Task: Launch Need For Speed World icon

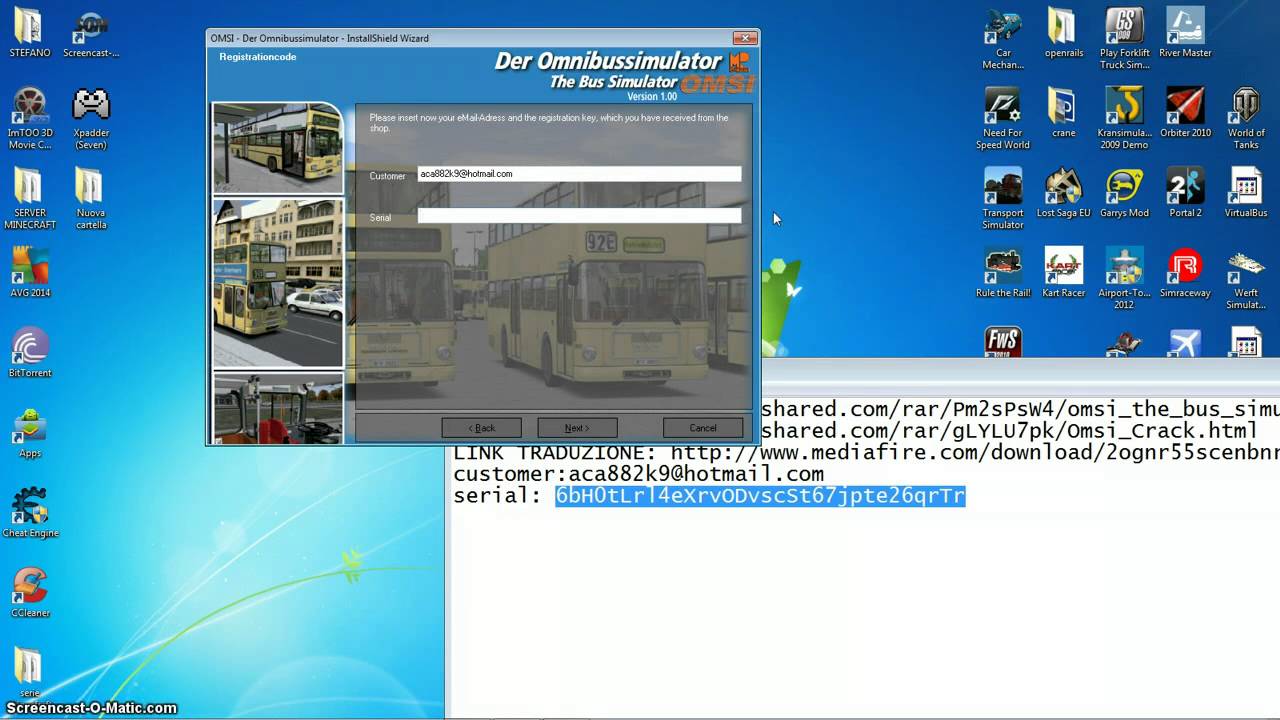Action: (x=1003, y=119)
